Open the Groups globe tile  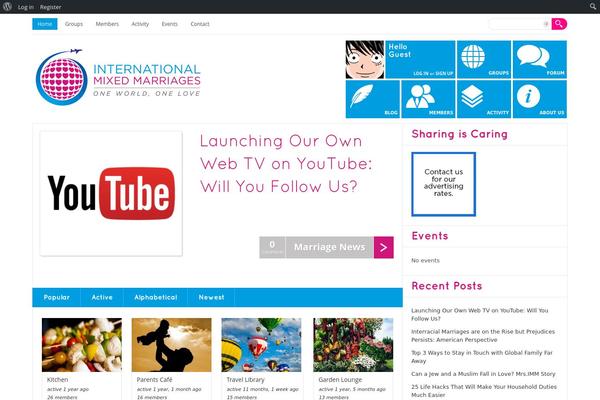click(484, 59)
